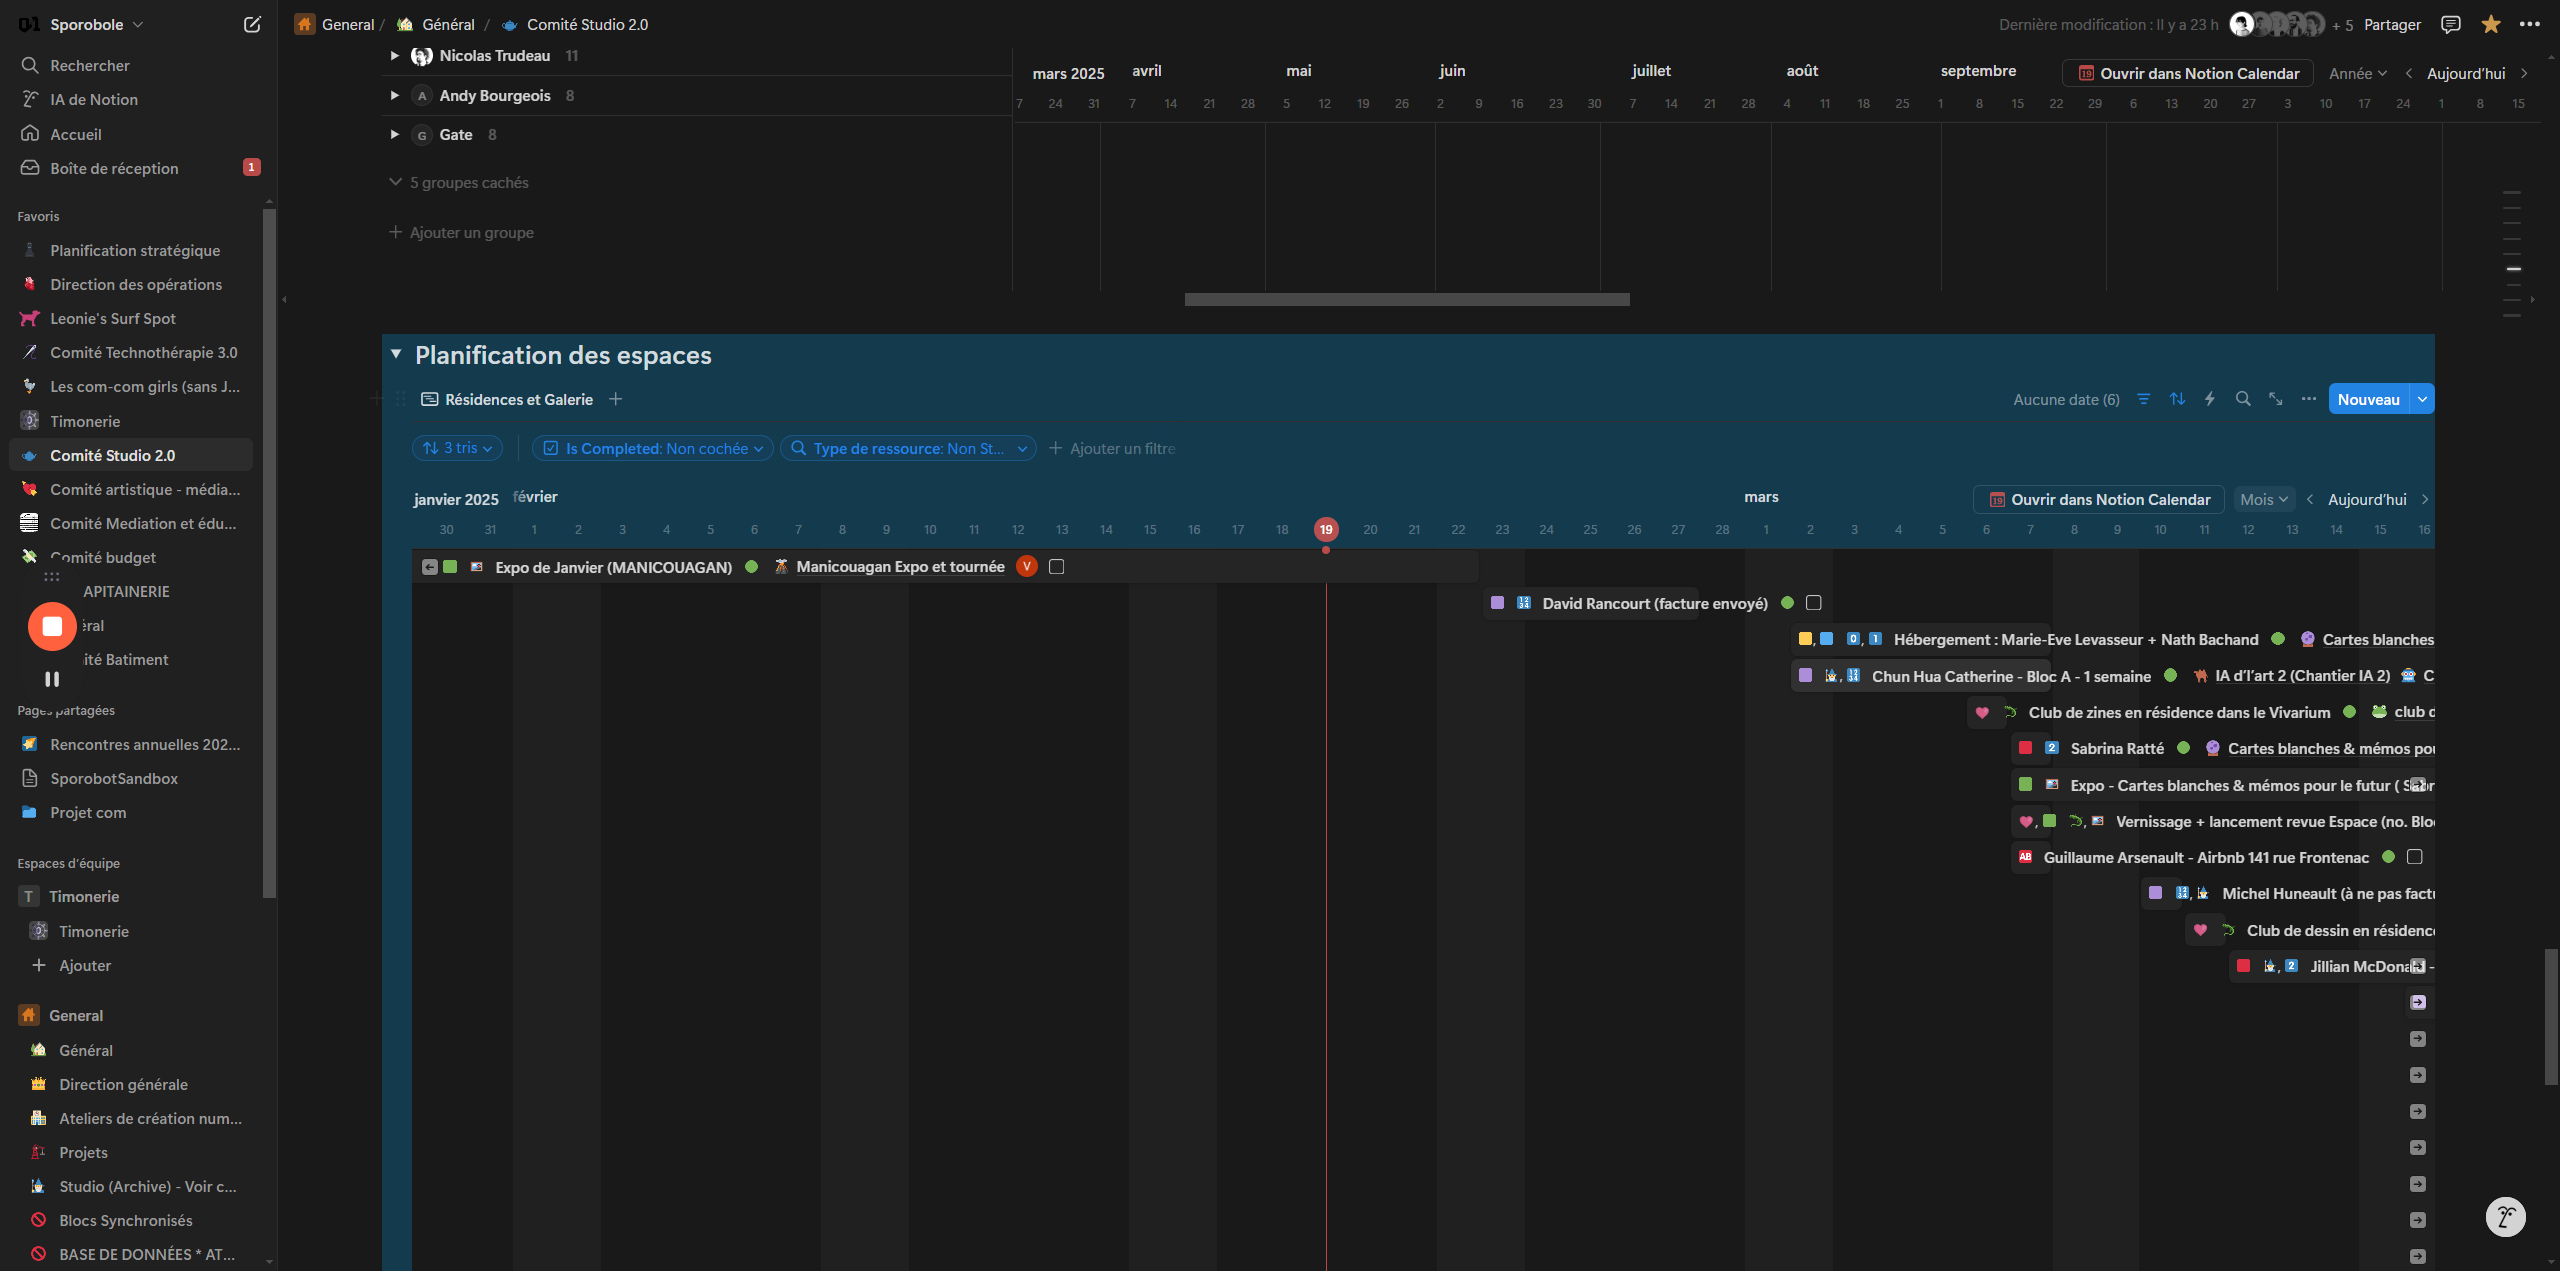Expand Andy Bourgeois group
The width and height of the screenshot is (2560, 1271).
tap(395, 95)
